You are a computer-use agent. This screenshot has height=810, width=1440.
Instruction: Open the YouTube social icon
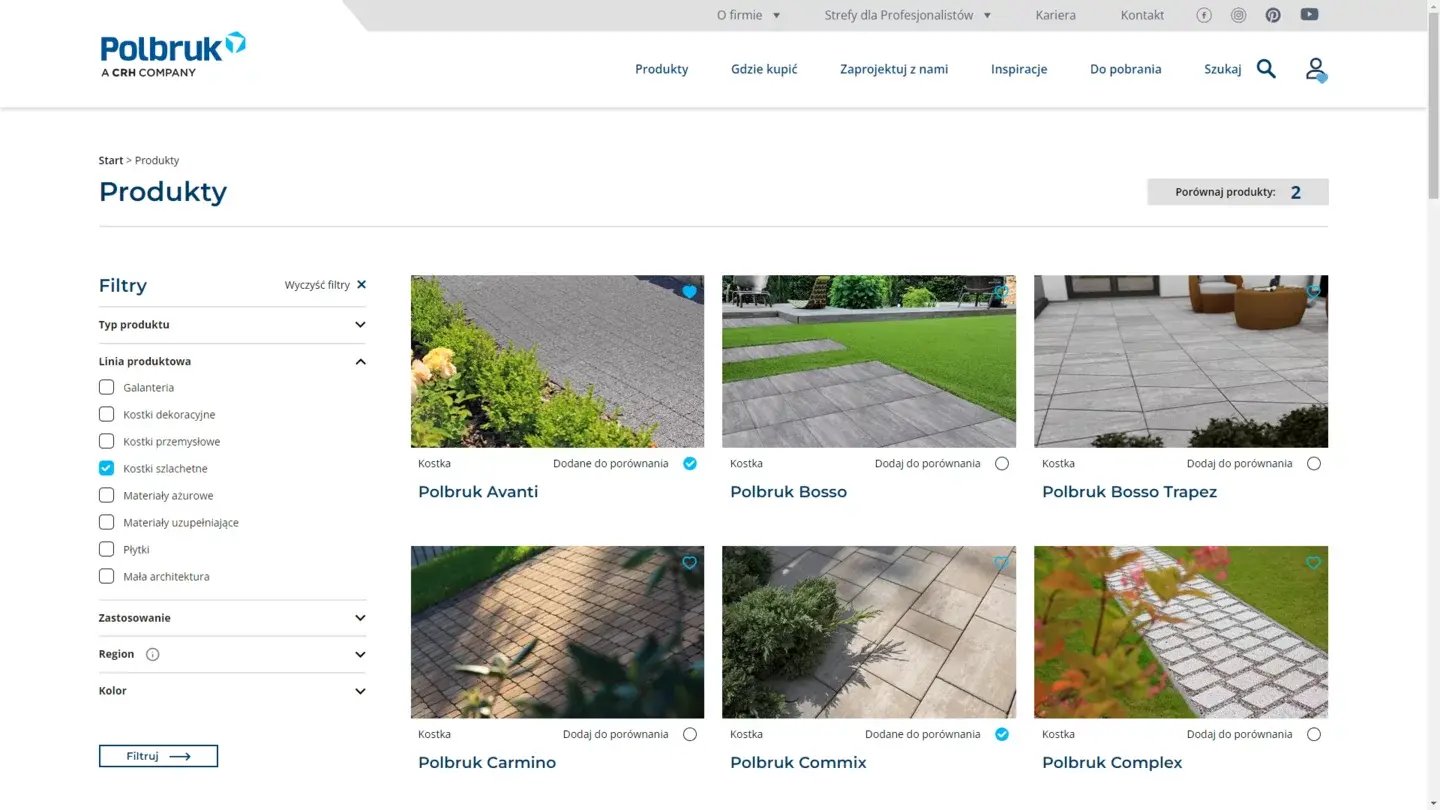(1309, 14)
